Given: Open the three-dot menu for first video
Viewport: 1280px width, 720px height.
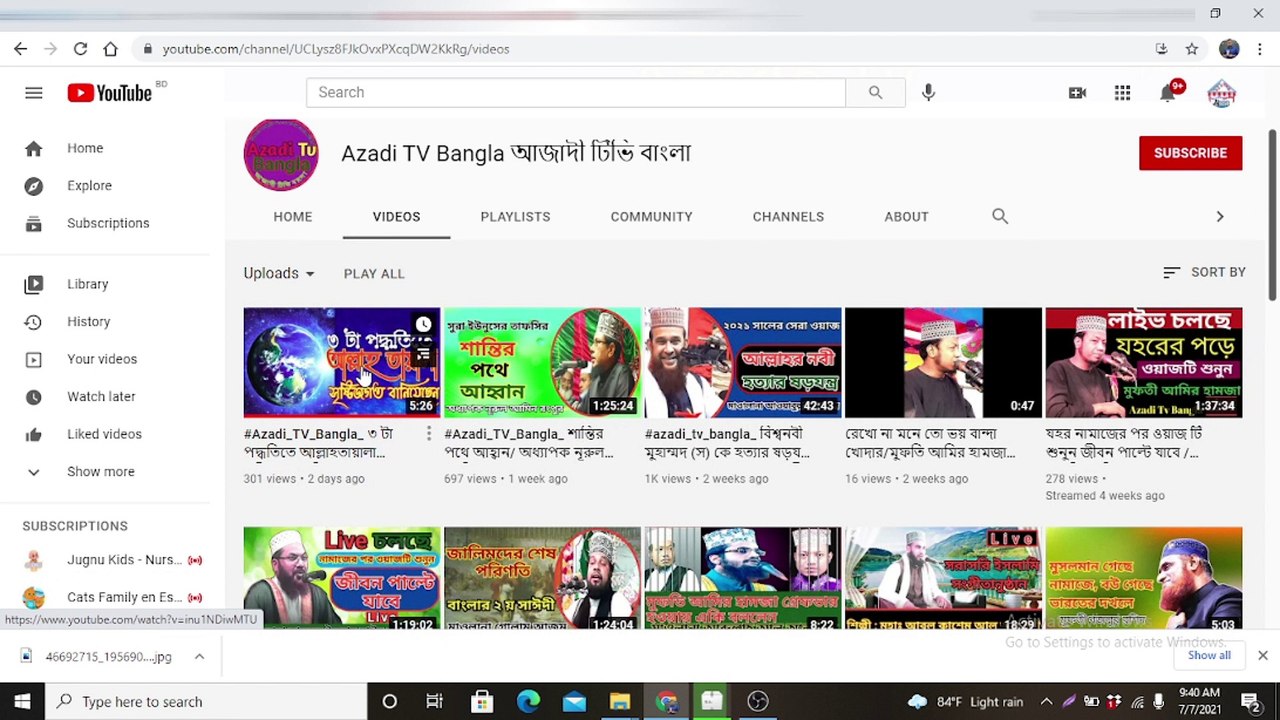Looking at the screenshot, I should pos(428,433).
